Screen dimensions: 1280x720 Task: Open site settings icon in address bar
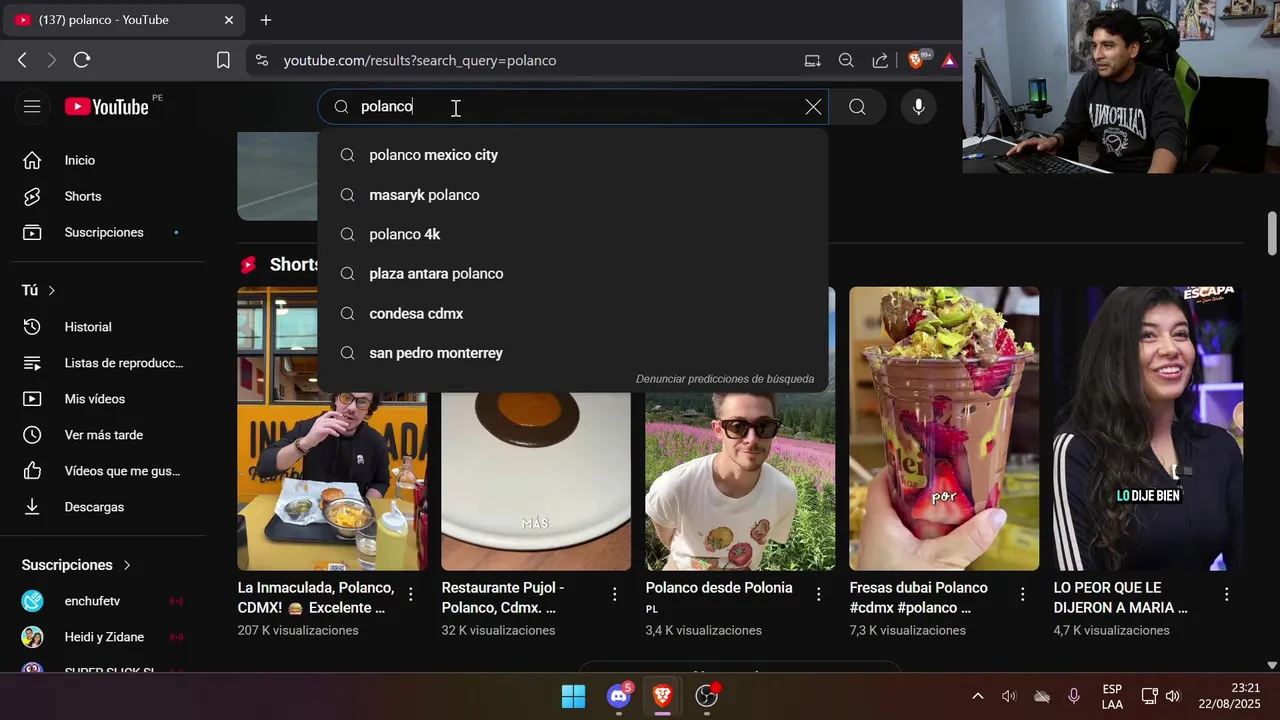(262, 60)
